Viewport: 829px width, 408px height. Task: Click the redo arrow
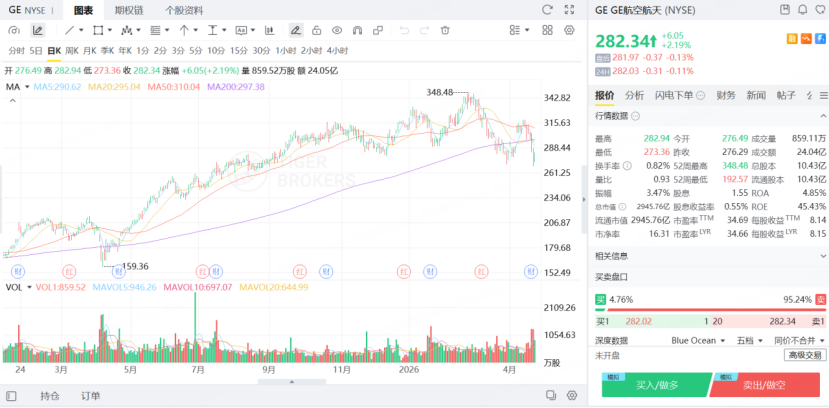click(425, 30)
